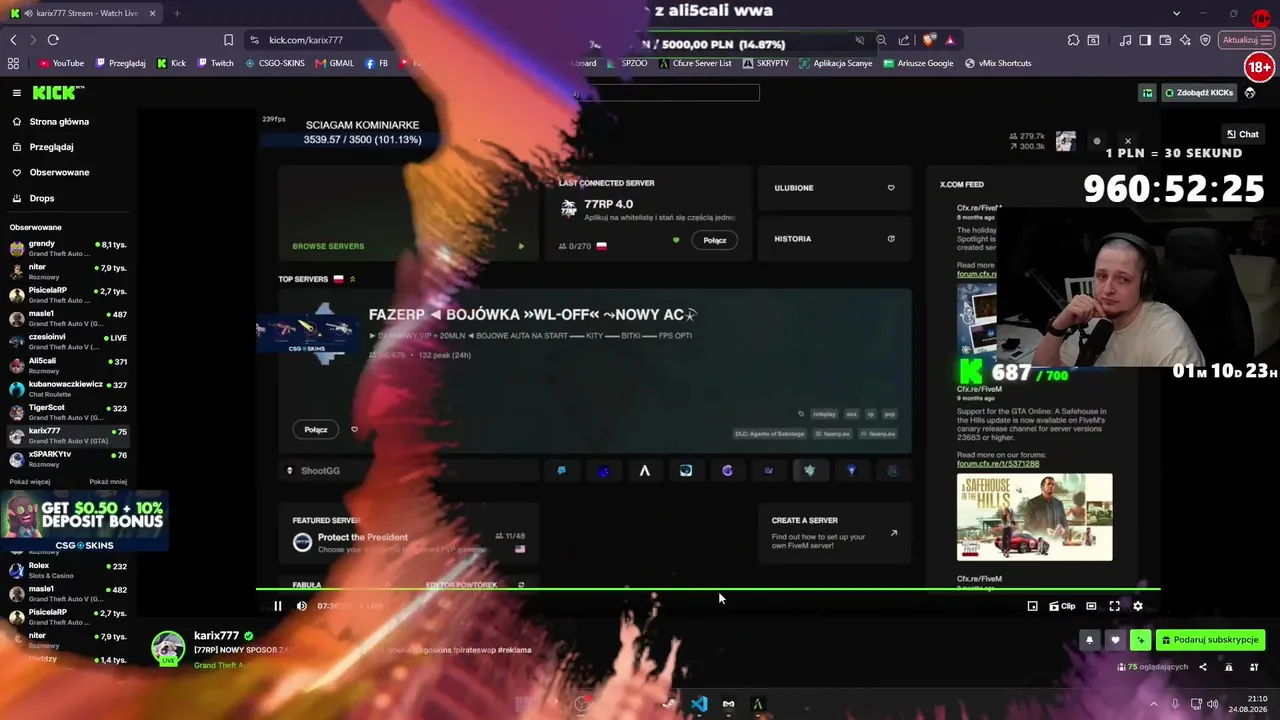Viewport: 1280px width, 720px height.
Task: Collapse followed list with Pokaż mniej
Action: pos(108,482)
